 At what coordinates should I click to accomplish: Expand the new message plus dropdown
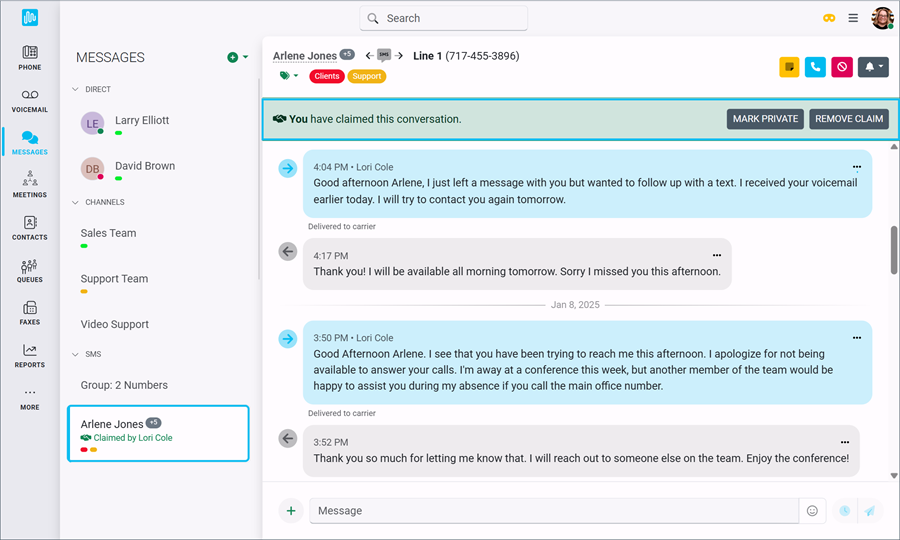pyautogui.click(x=238, y=58)
